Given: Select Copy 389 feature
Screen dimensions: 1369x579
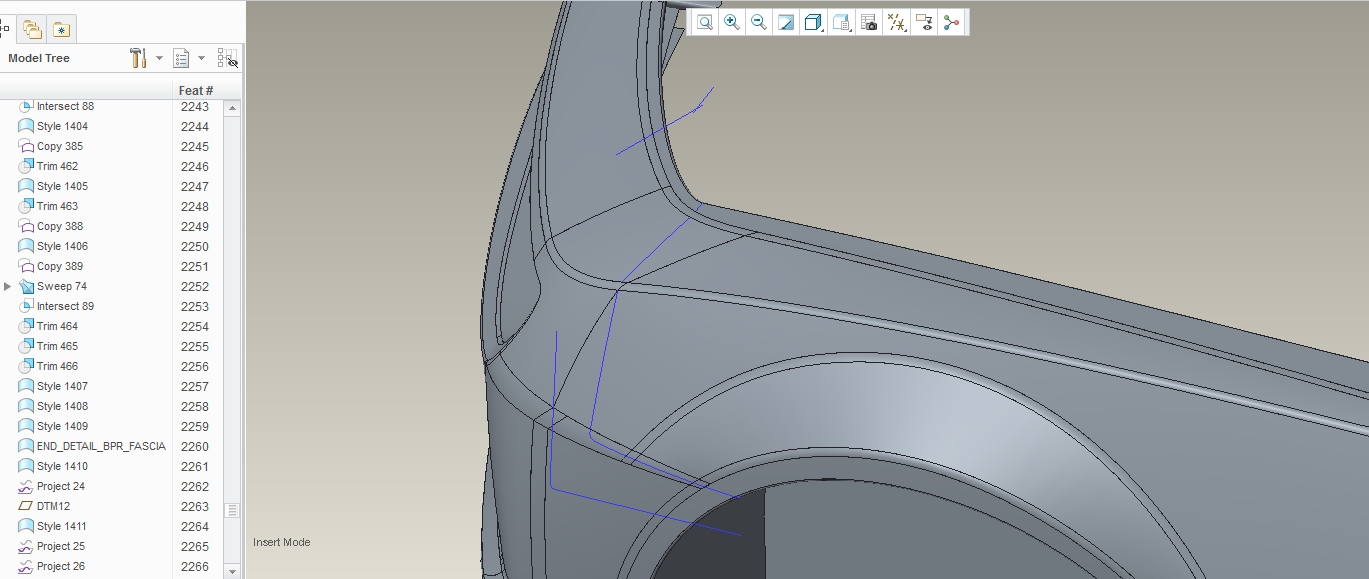Looking at the screenshot, I should (x=60, y=266).
